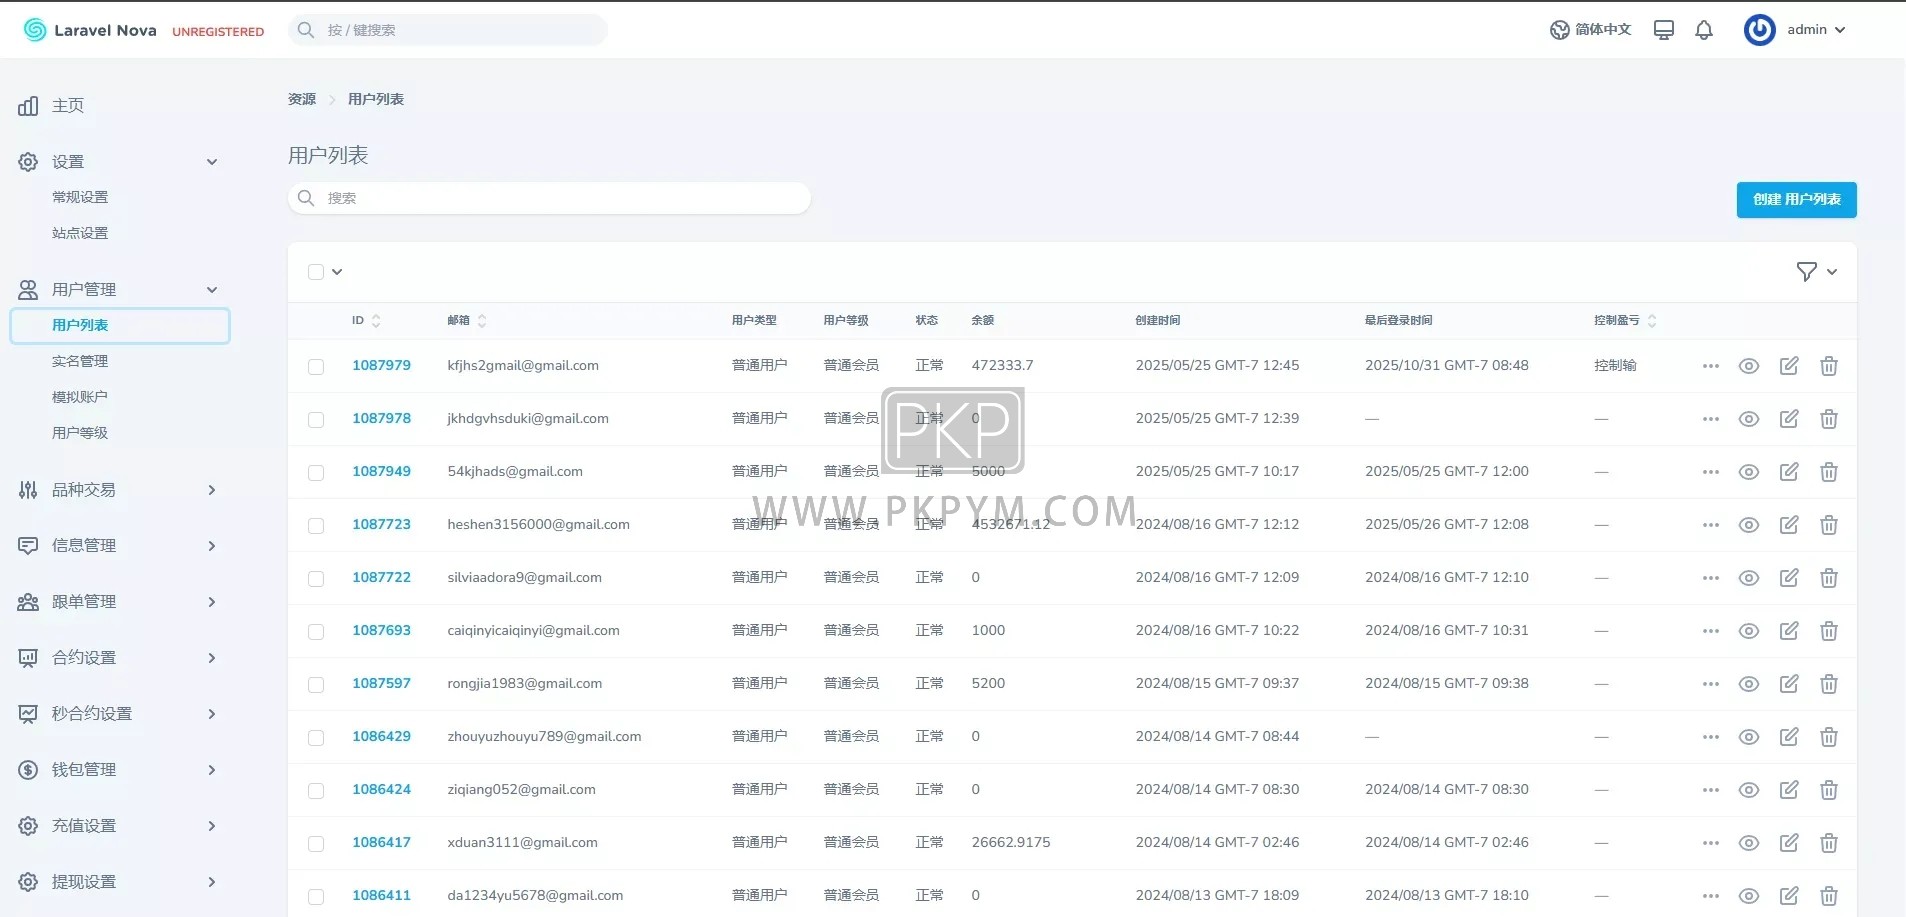Image resolution: width=1906 pixels, height=917 pixels.
Task: Click the search magnifier icon in the 搜索 box
Action: tap(306, 198)
